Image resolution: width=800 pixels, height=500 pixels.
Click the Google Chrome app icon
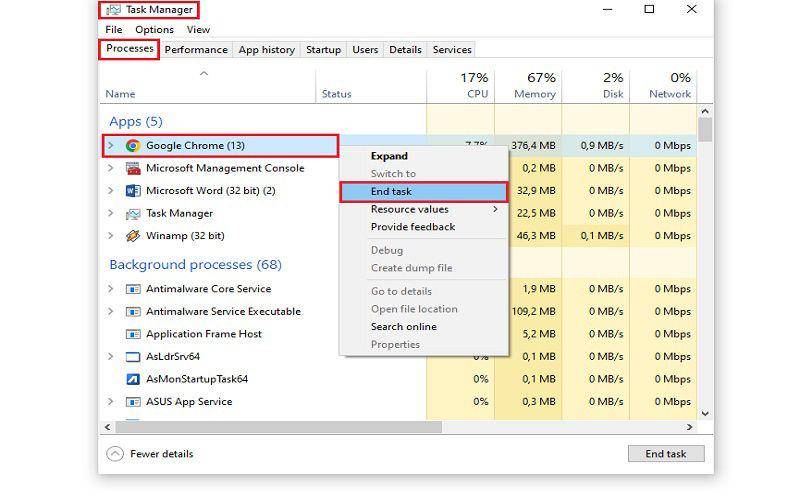[x=133, y=146]
